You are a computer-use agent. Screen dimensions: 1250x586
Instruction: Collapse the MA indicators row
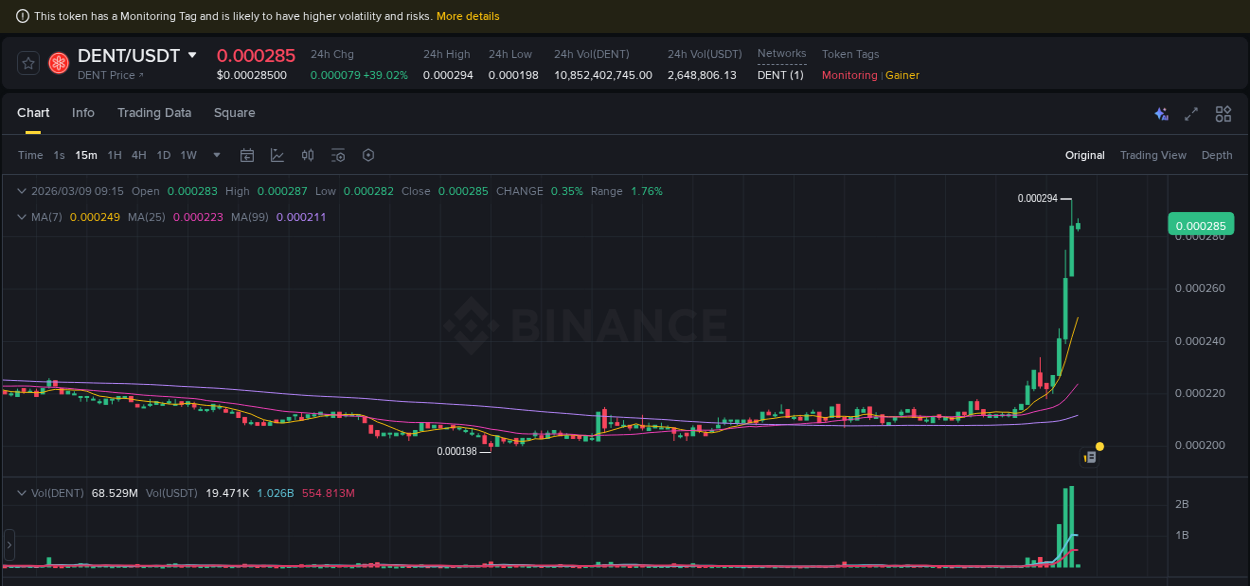[x=22, y=216]
